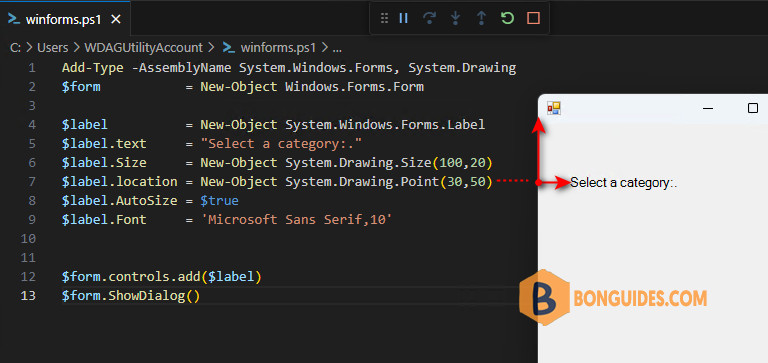Viewport: 768px width, 363px height.
Task: Select the winforms.ps1 editor tab
Action: pos(65,19)
